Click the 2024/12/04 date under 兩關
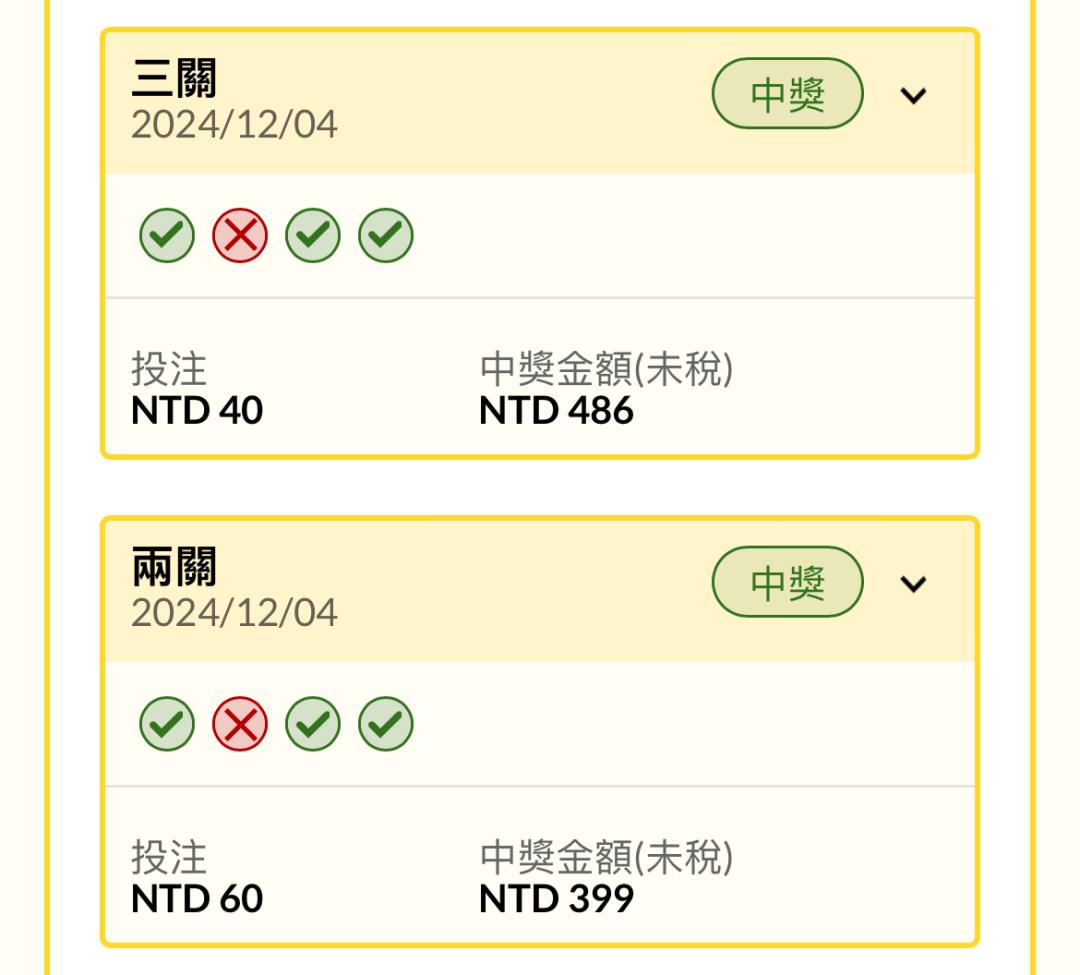Screen dimensions: 1080x975 pyautogui.click(x=234, y=614)
